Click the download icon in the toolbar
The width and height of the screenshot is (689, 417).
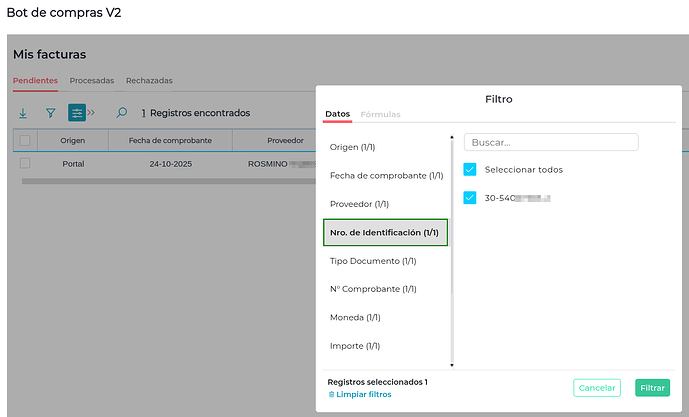click(23, 113)
